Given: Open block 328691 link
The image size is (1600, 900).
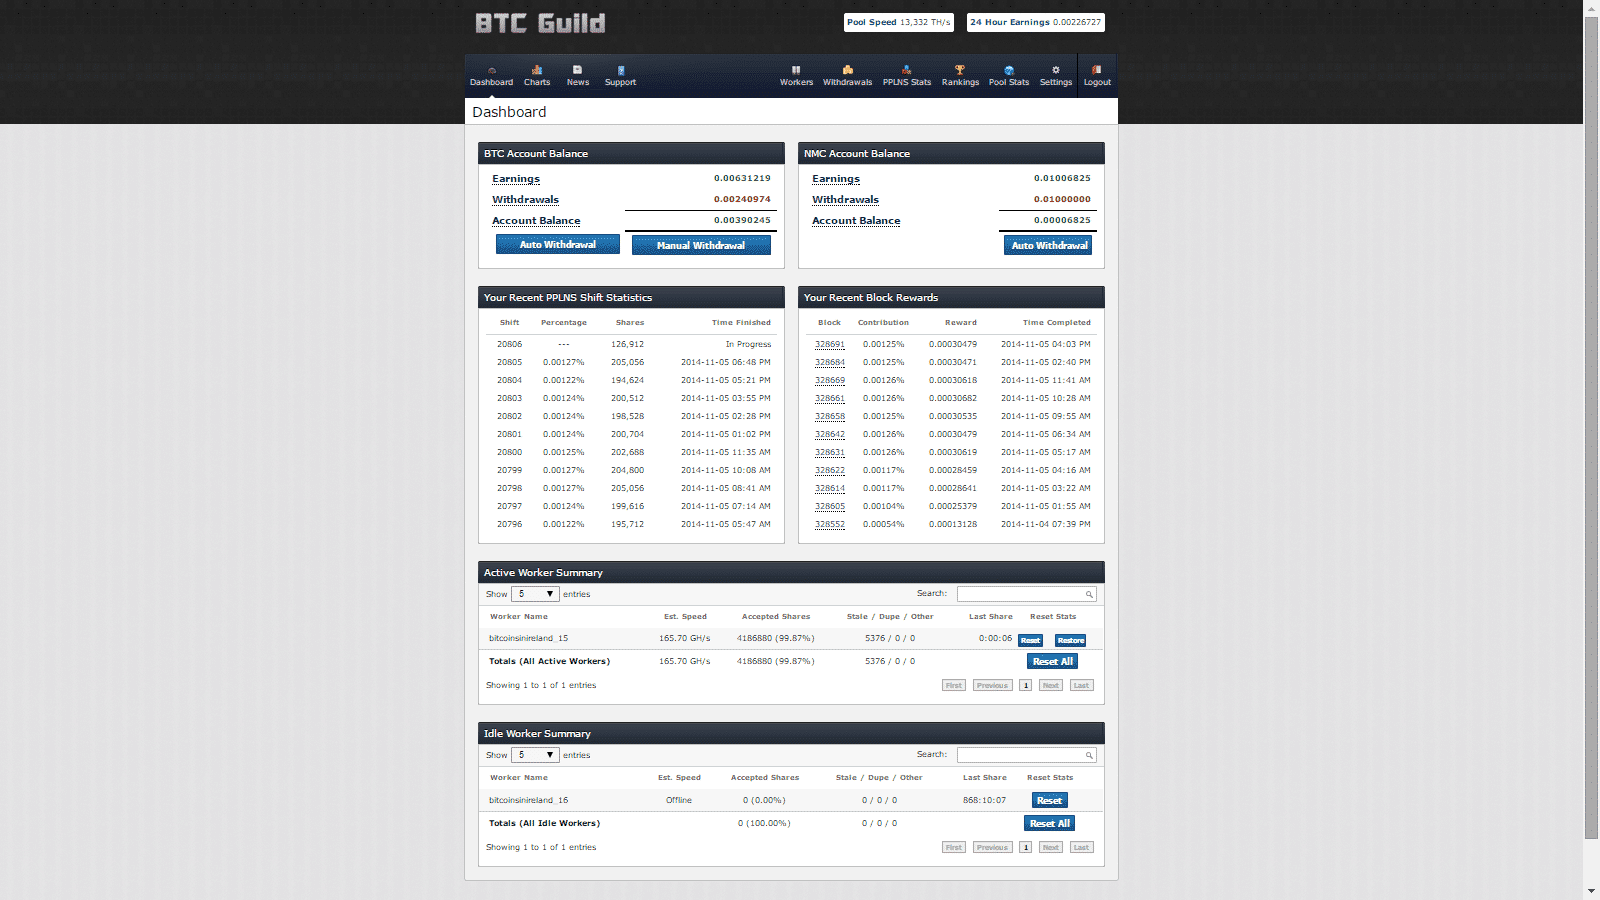Looking at the screenshot, I should (830, 344).
